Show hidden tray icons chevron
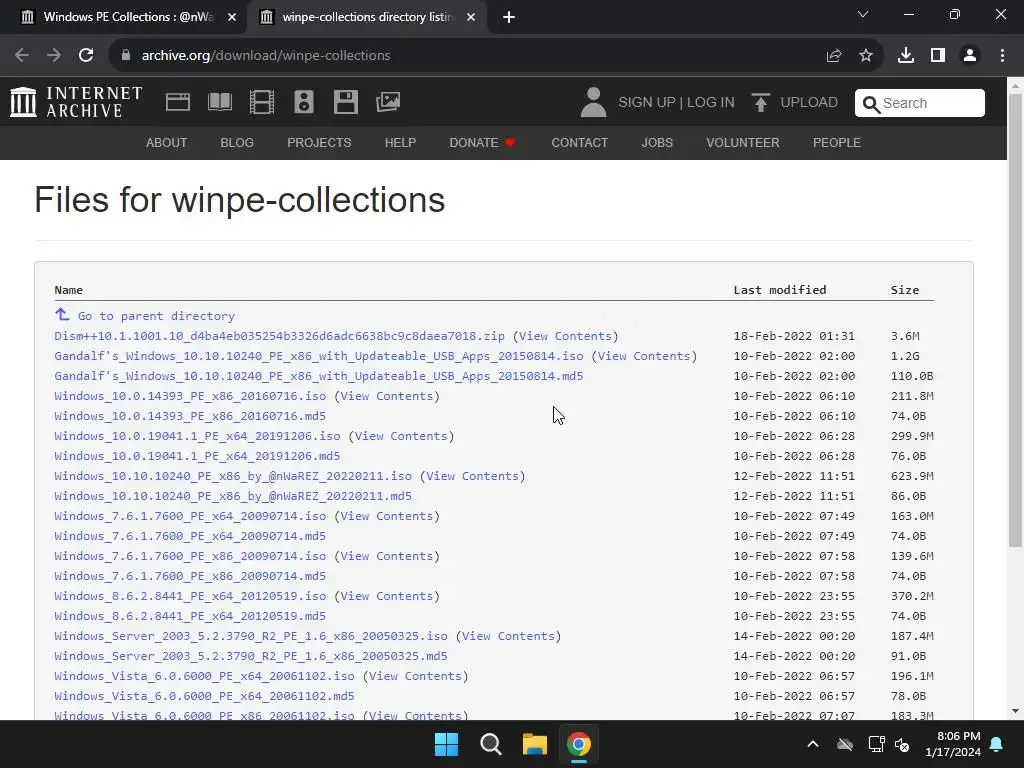Image resolution: width=1024 pixels, height=768 pixels. 813,744
